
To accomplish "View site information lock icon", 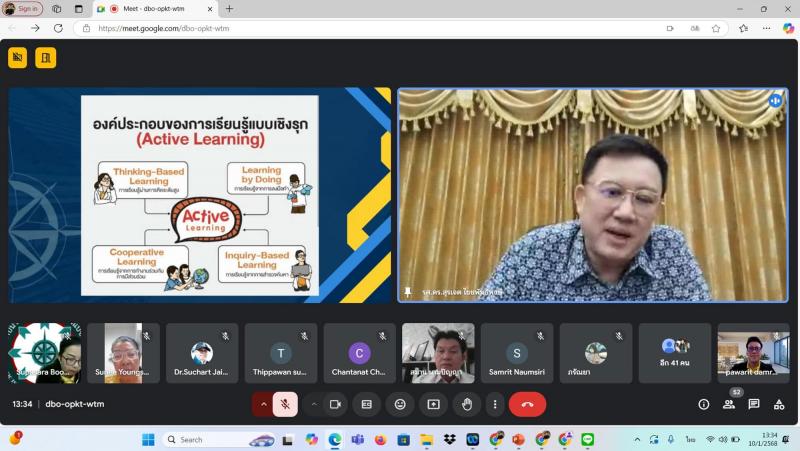I will [86, 29].
